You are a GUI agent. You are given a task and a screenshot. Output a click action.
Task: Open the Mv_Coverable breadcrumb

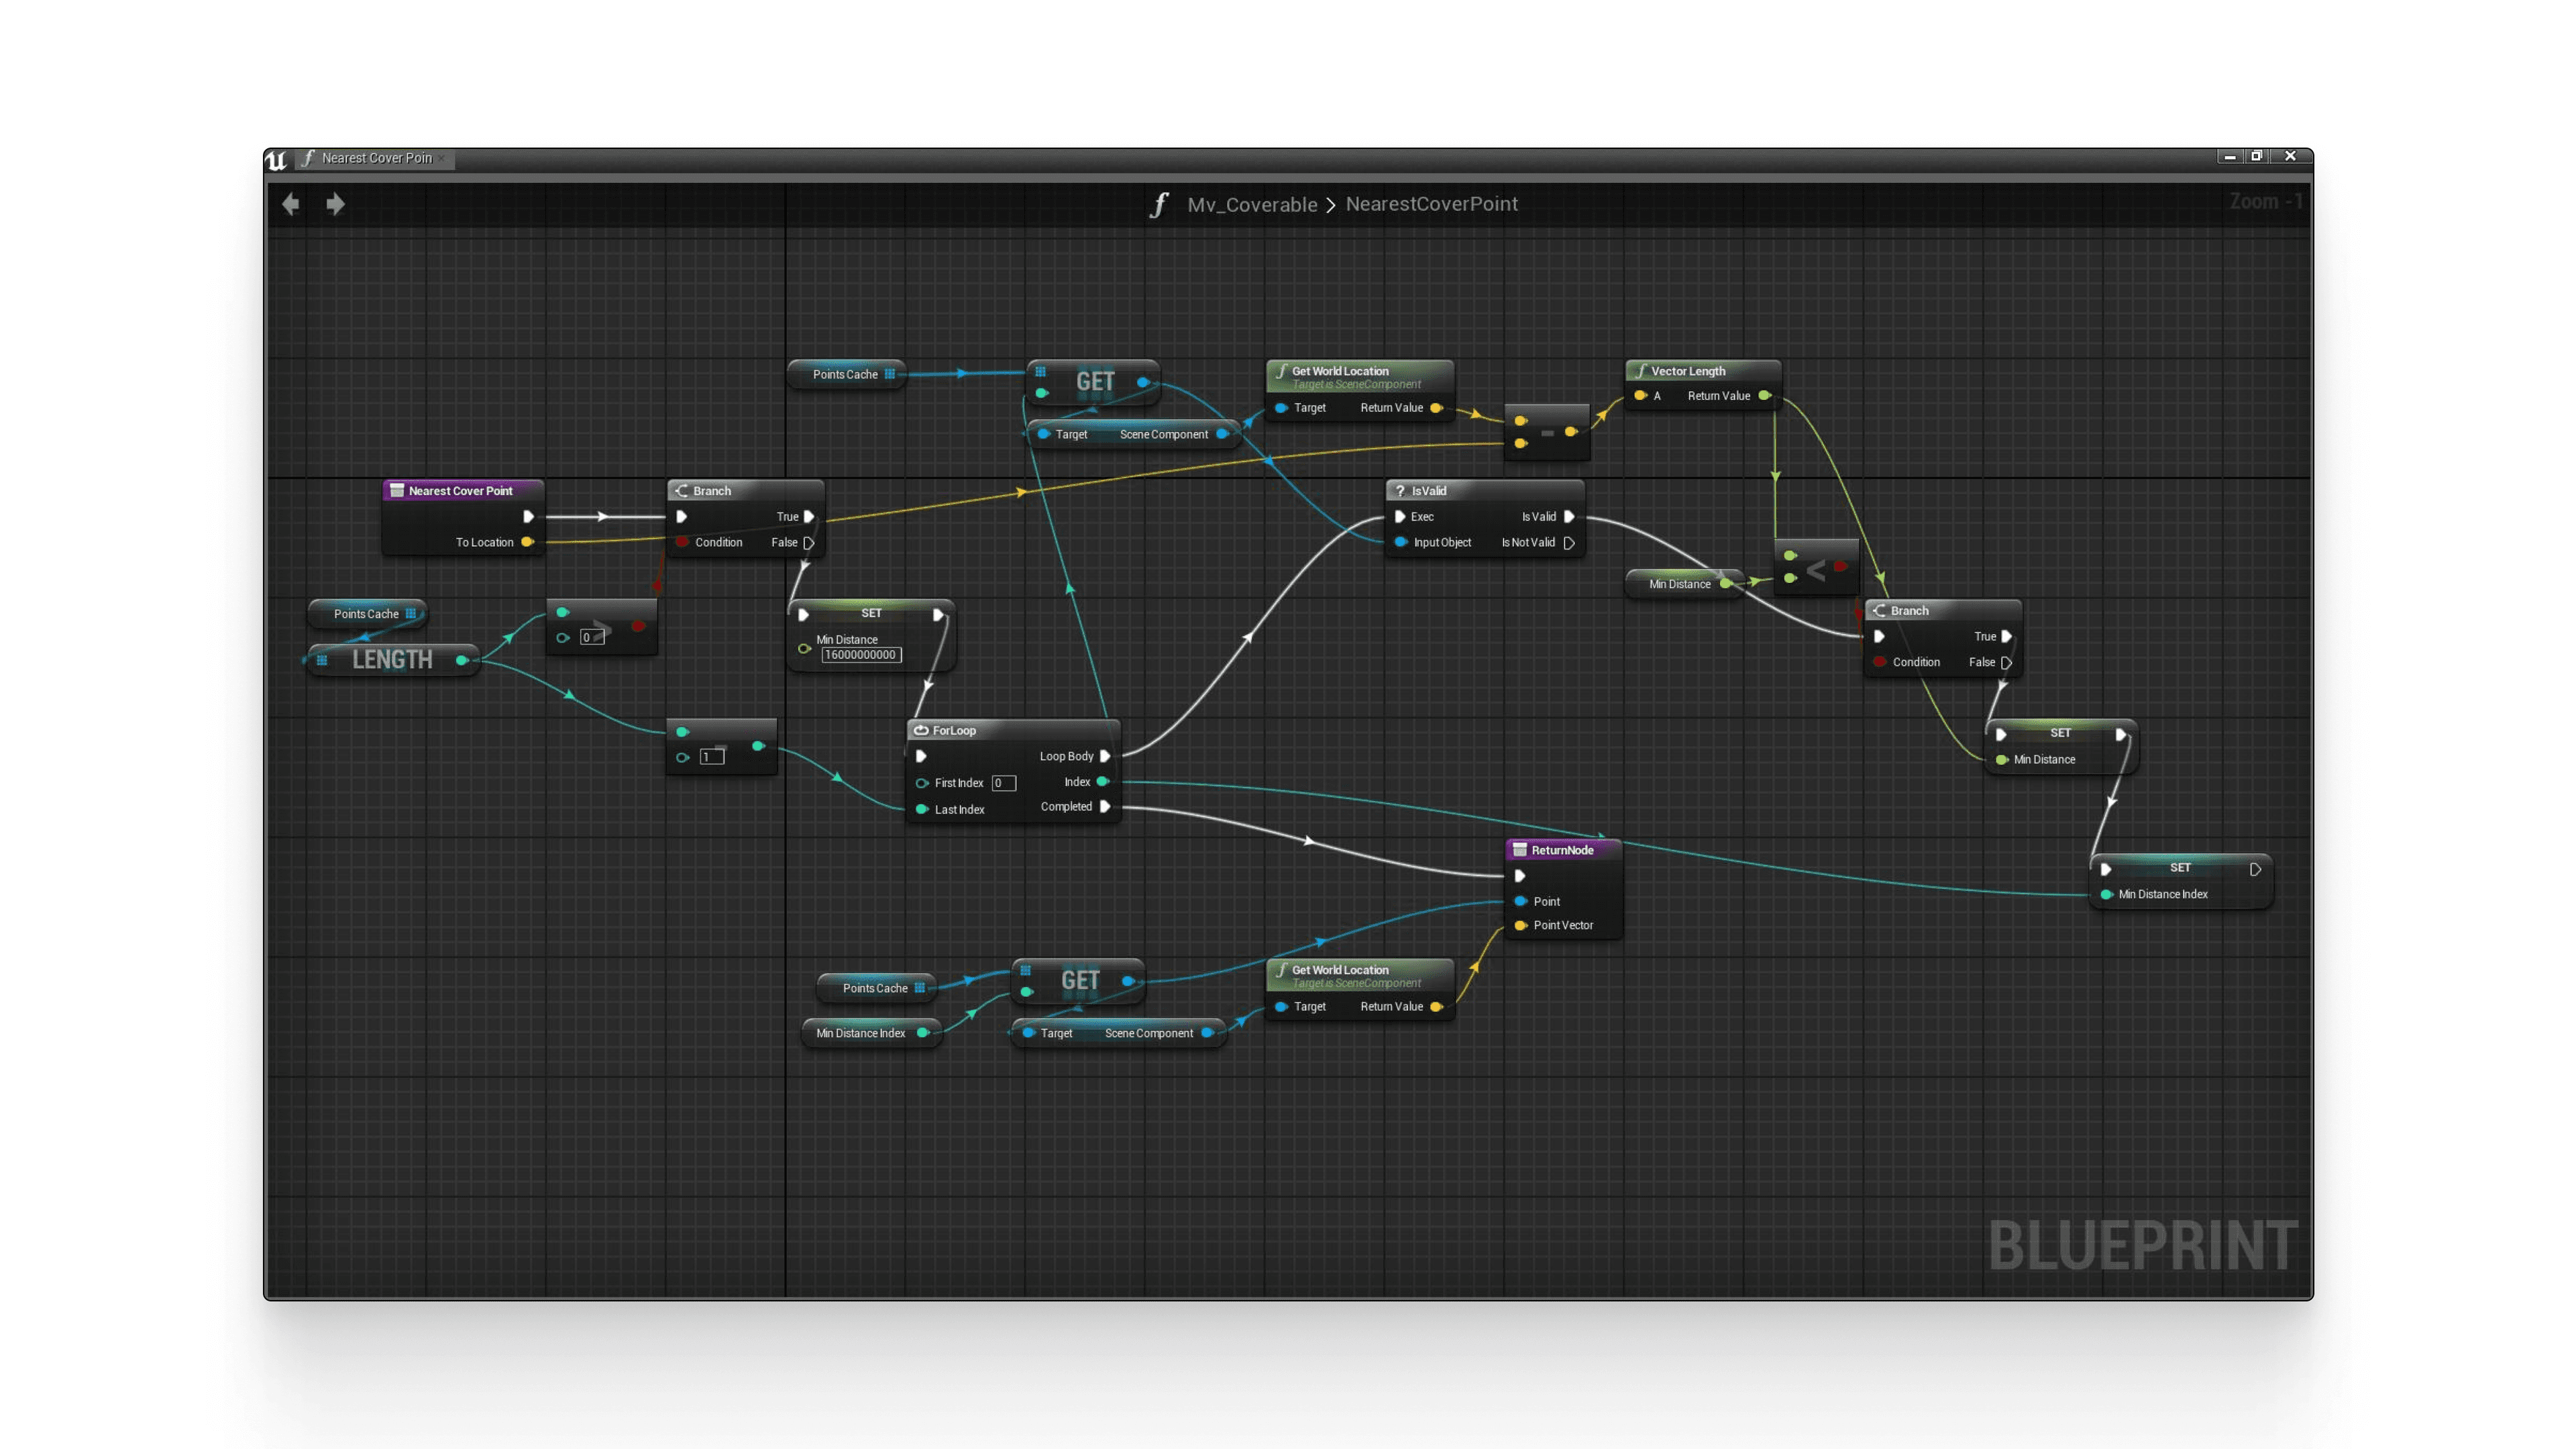(x=1252, y=204)
